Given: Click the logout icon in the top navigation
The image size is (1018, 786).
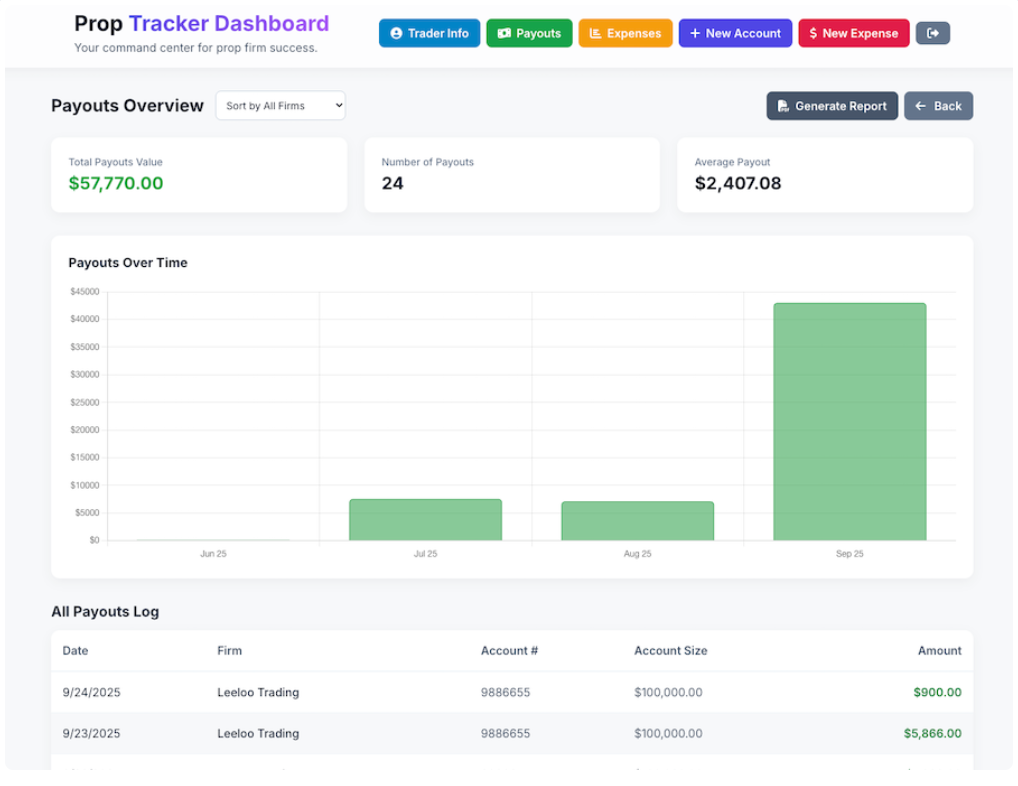Looking at the screenshot, I should click(932, 33).
